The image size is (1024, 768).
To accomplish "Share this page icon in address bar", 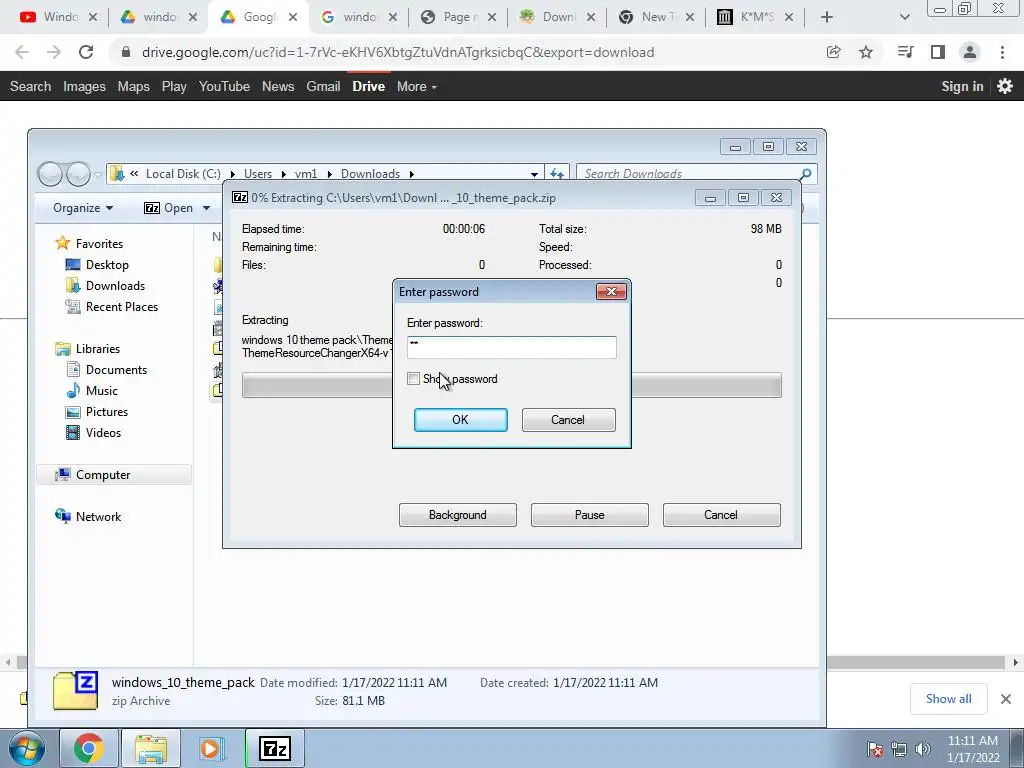I will (833, 52).
